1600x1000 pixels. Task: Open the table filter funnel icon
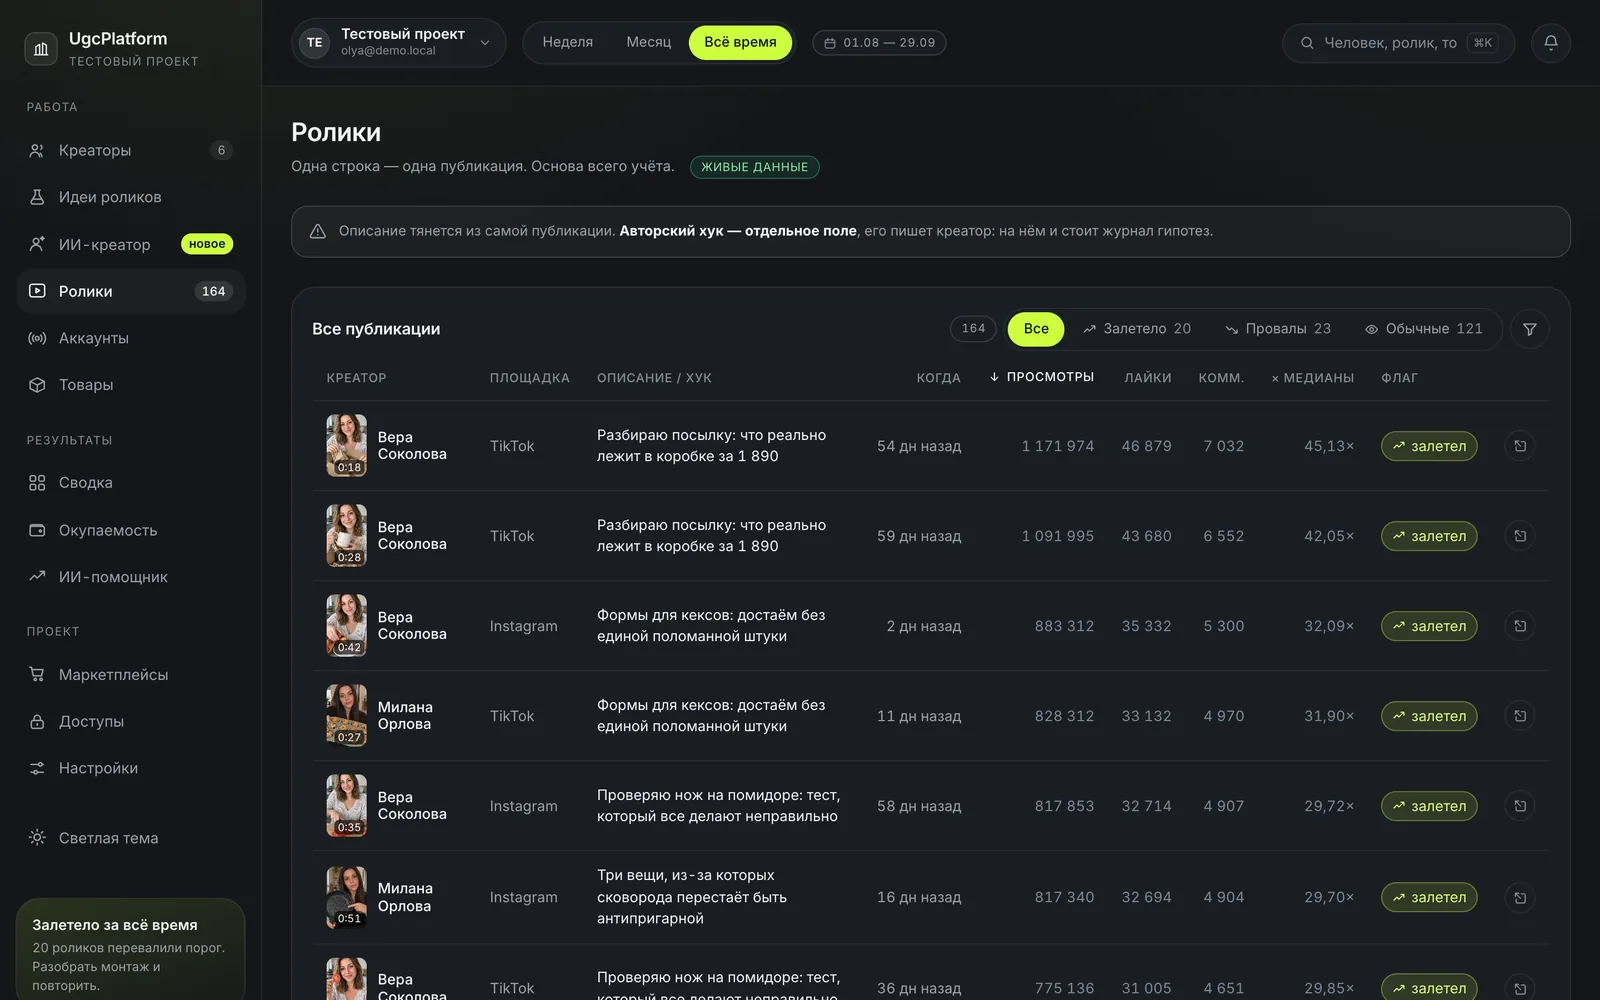tap(1529, 329)
